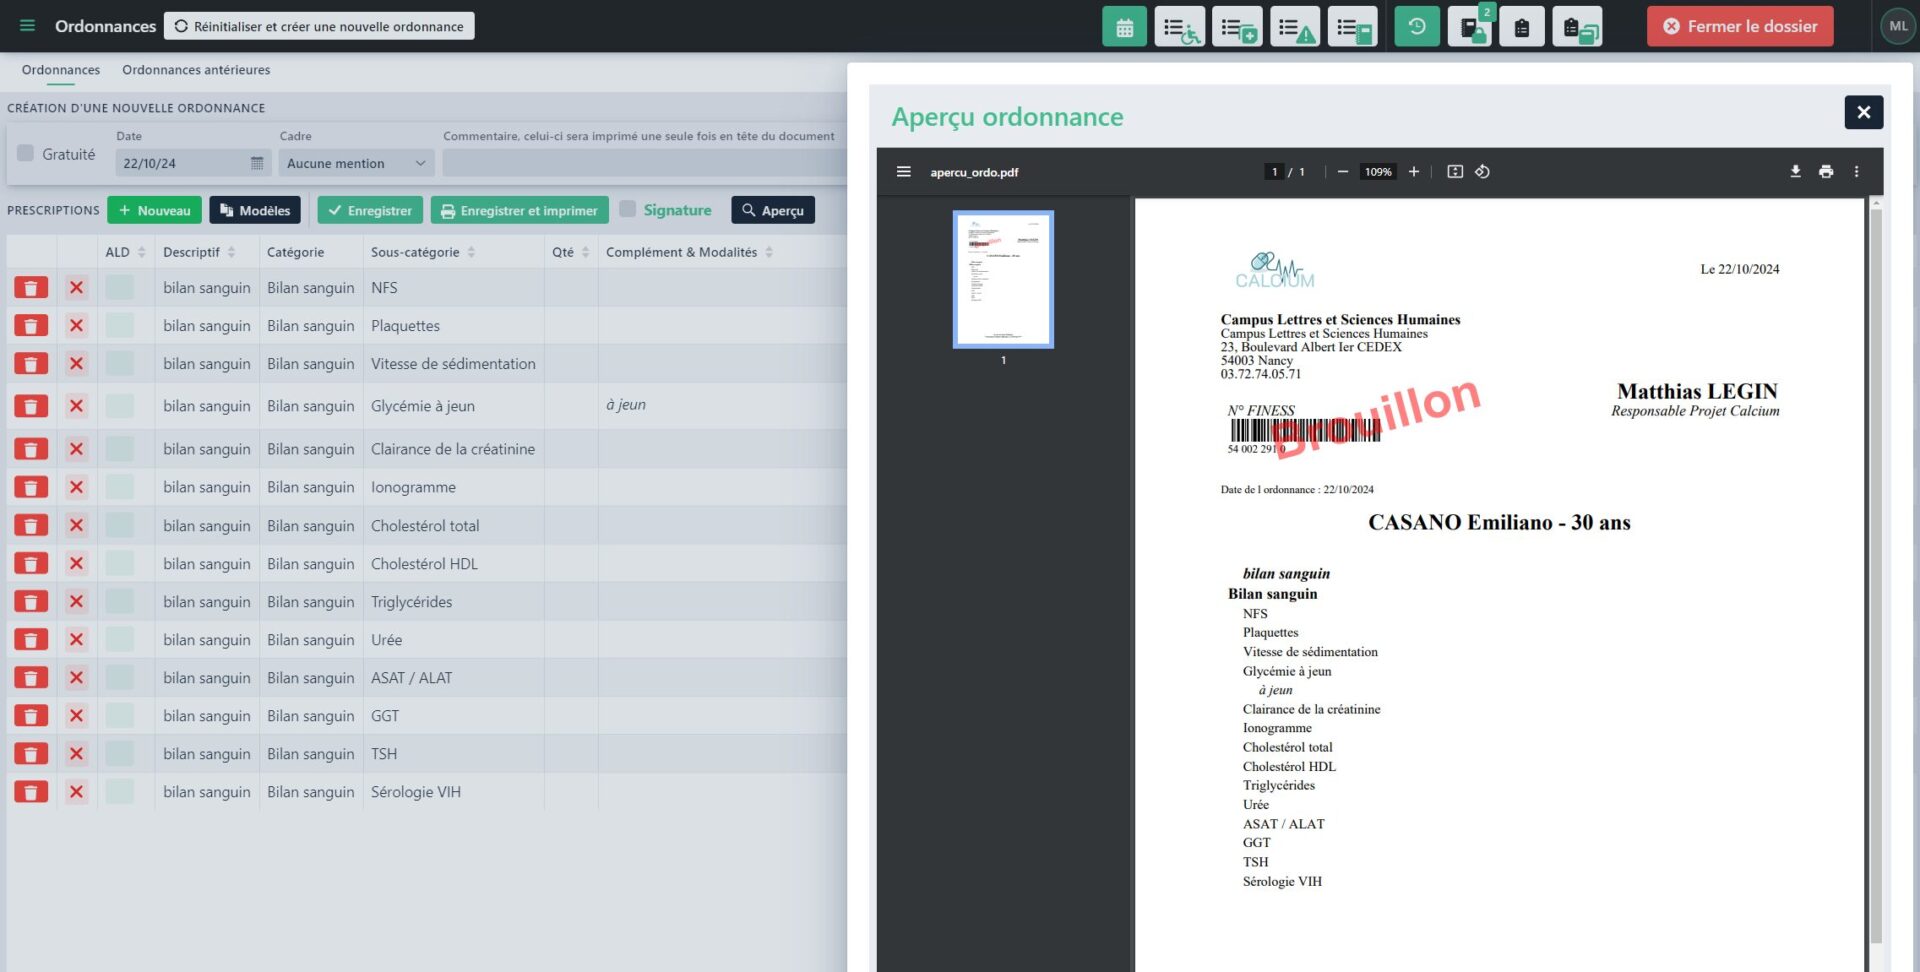
Task: Check the ALD box for TSH row
Action: pos(120,754)
